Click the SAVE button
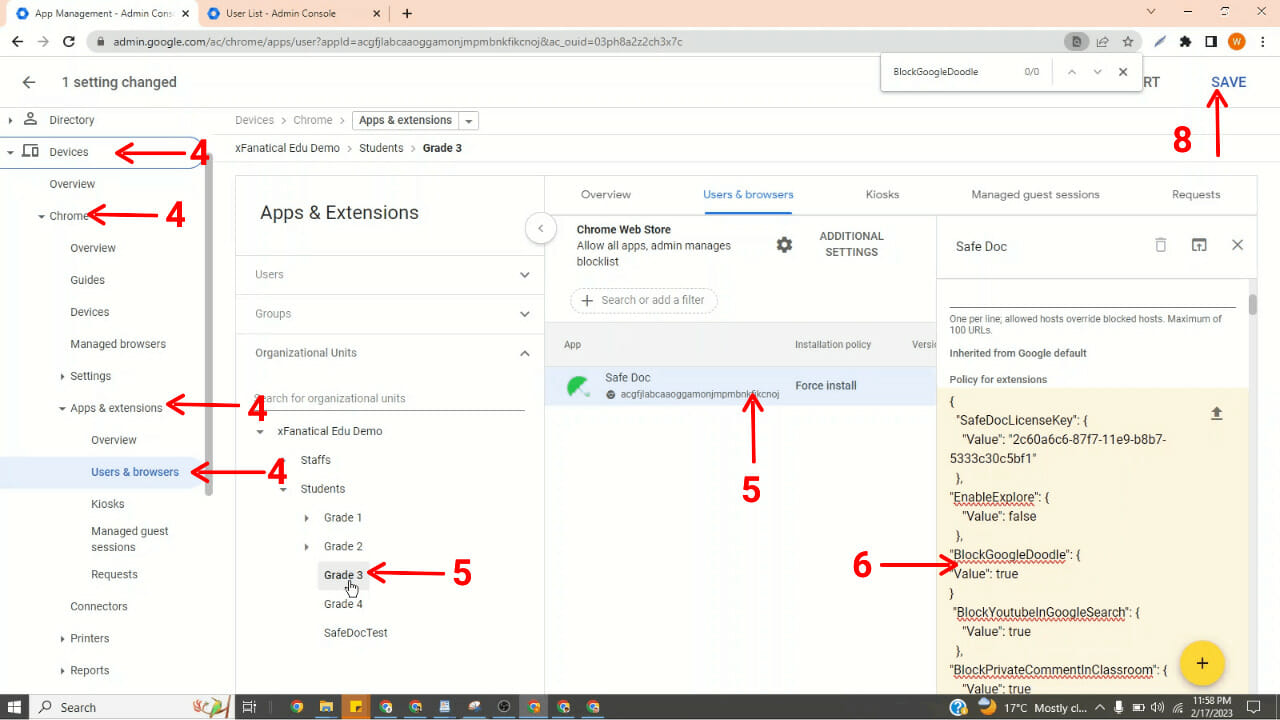This screenshot has width=1280, height=720. point(1228,82)
